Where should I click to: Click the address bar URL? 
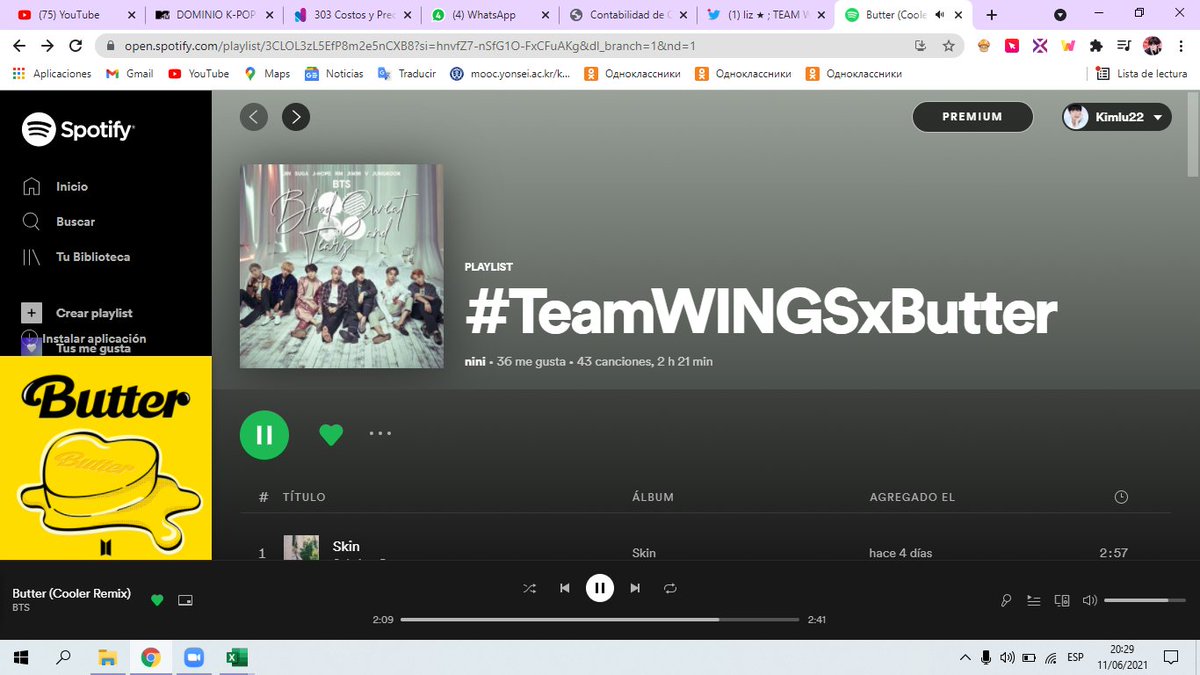(x=410, y=46)
